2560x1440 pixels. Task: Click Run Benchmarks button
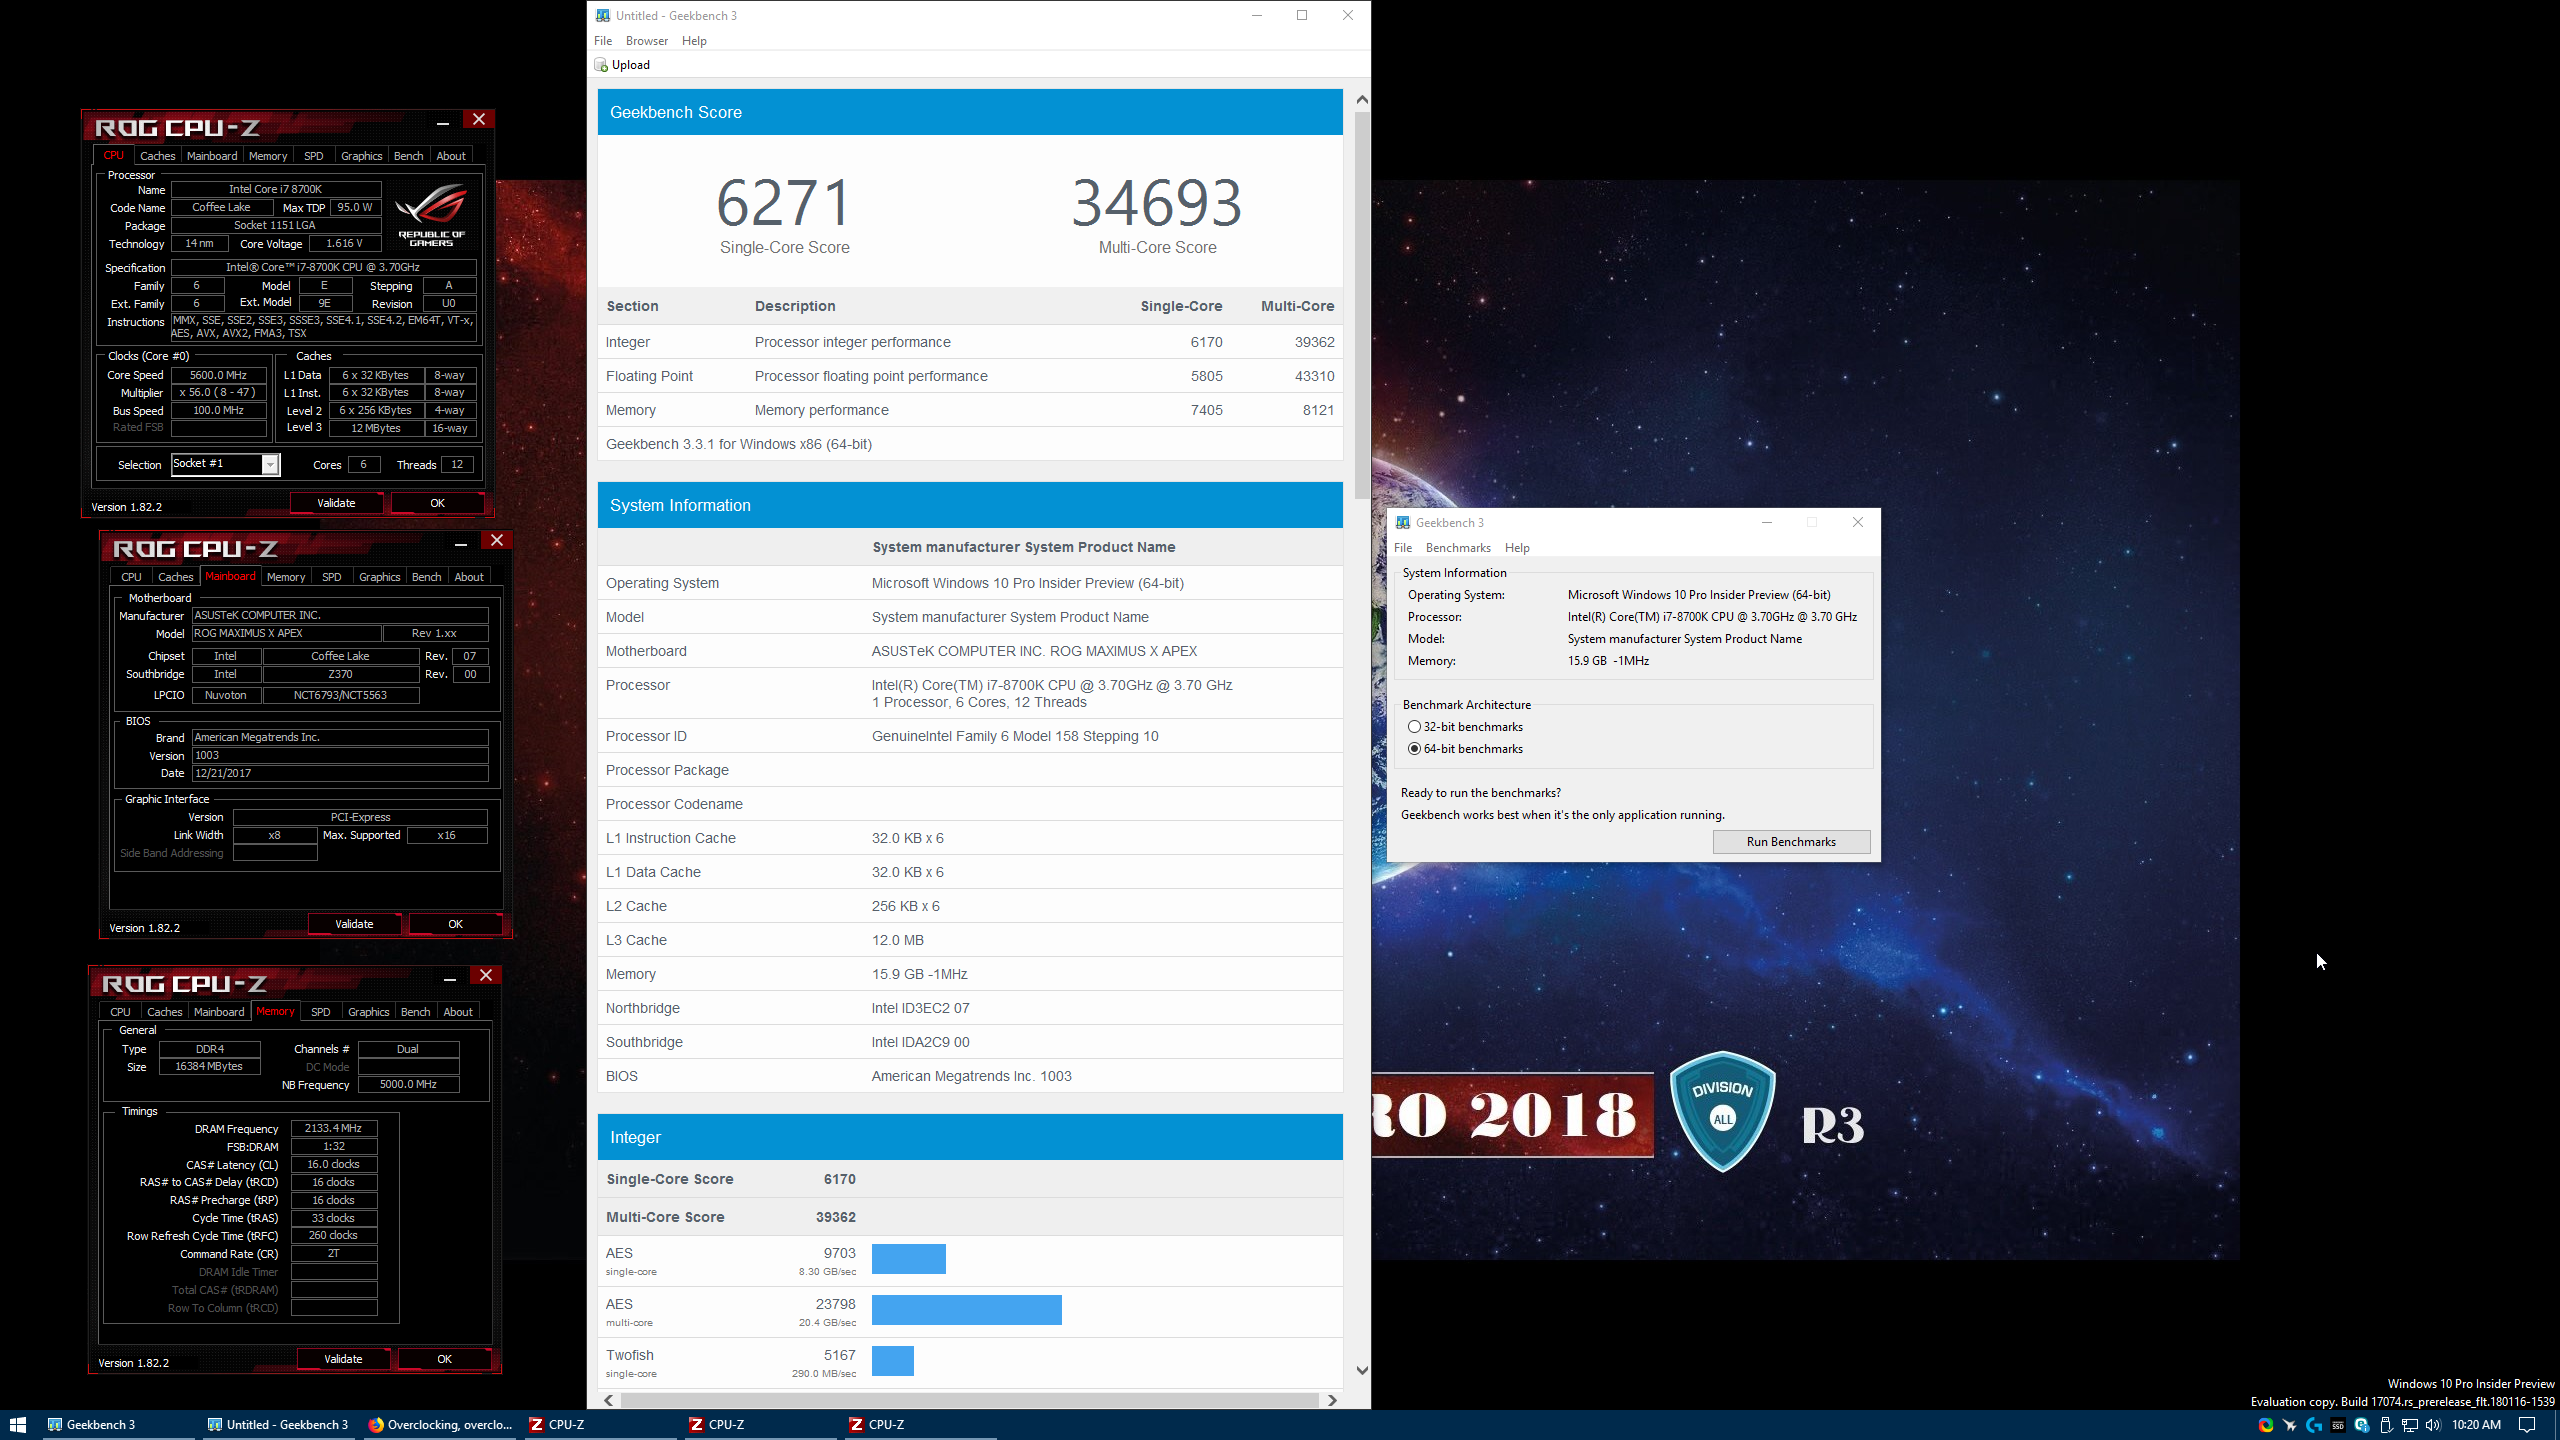[1791, 842]
